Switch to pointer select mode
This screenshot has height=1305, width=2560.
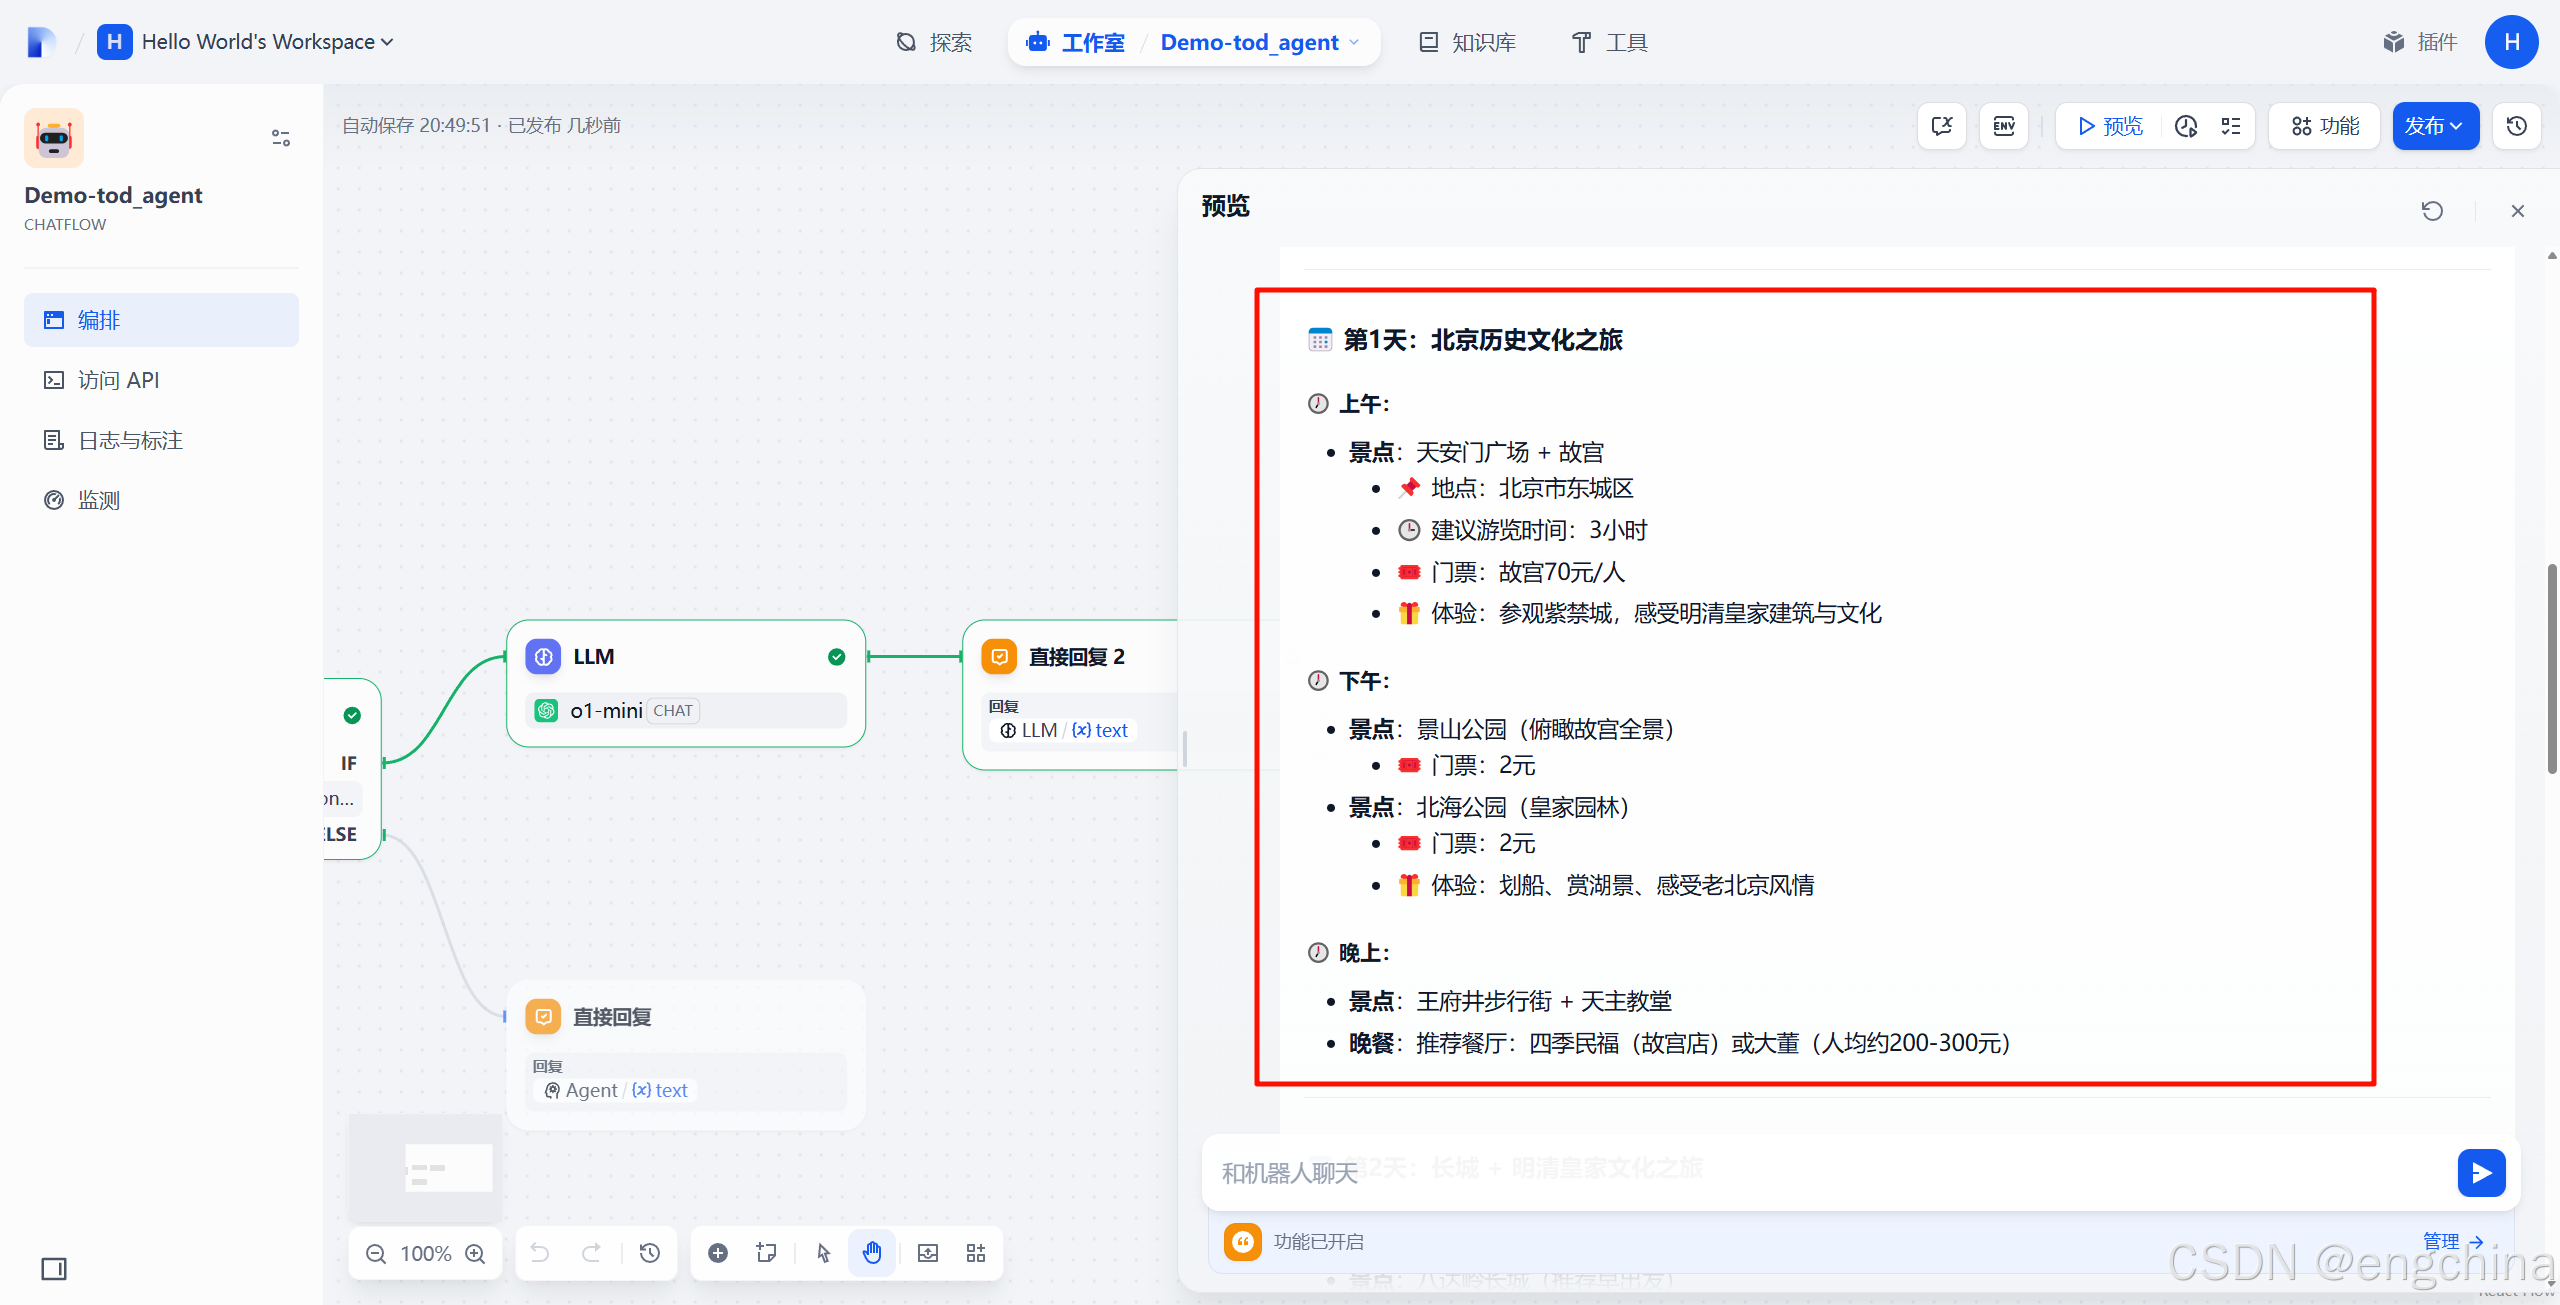point(823,1253)
